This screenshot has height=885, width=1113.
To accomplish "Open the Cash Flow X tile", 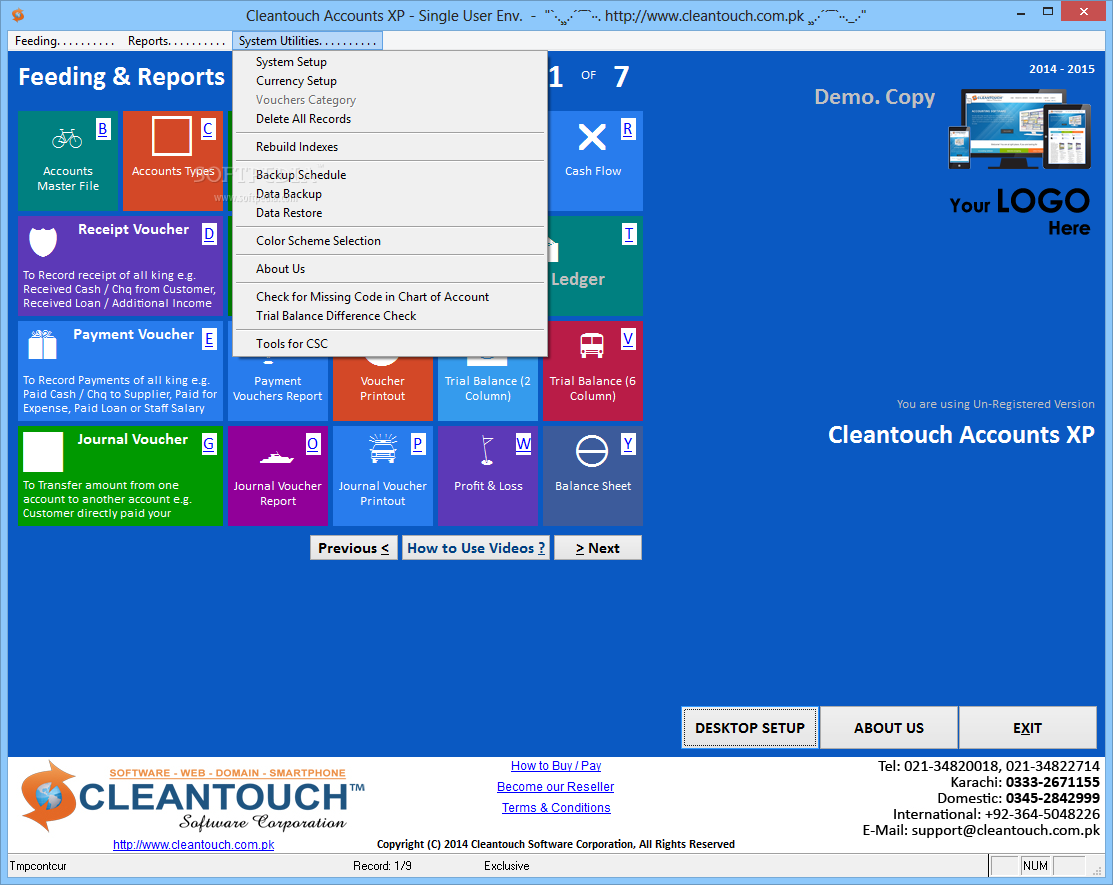I will tap(595, 160).
